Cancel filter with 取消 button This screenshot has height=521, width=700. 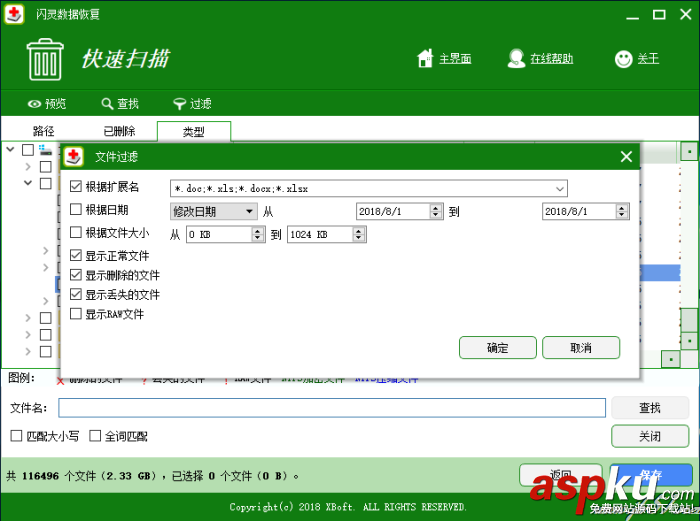tap(581, 348)
